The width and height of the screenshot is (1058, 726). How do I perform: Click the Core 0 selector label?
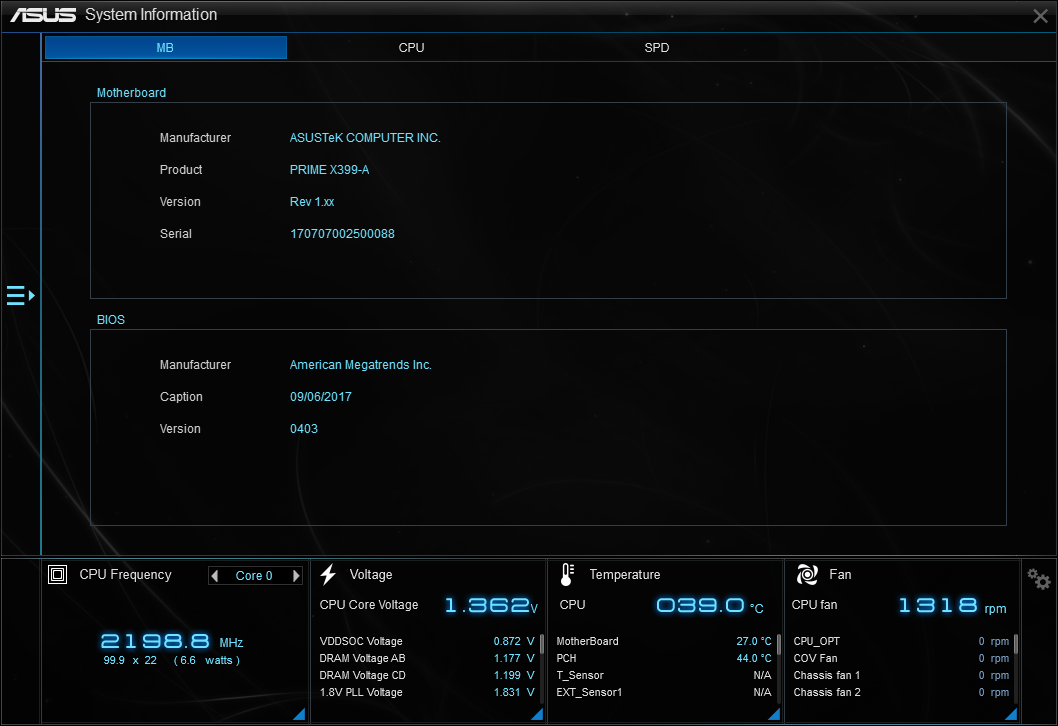(254, 576)
